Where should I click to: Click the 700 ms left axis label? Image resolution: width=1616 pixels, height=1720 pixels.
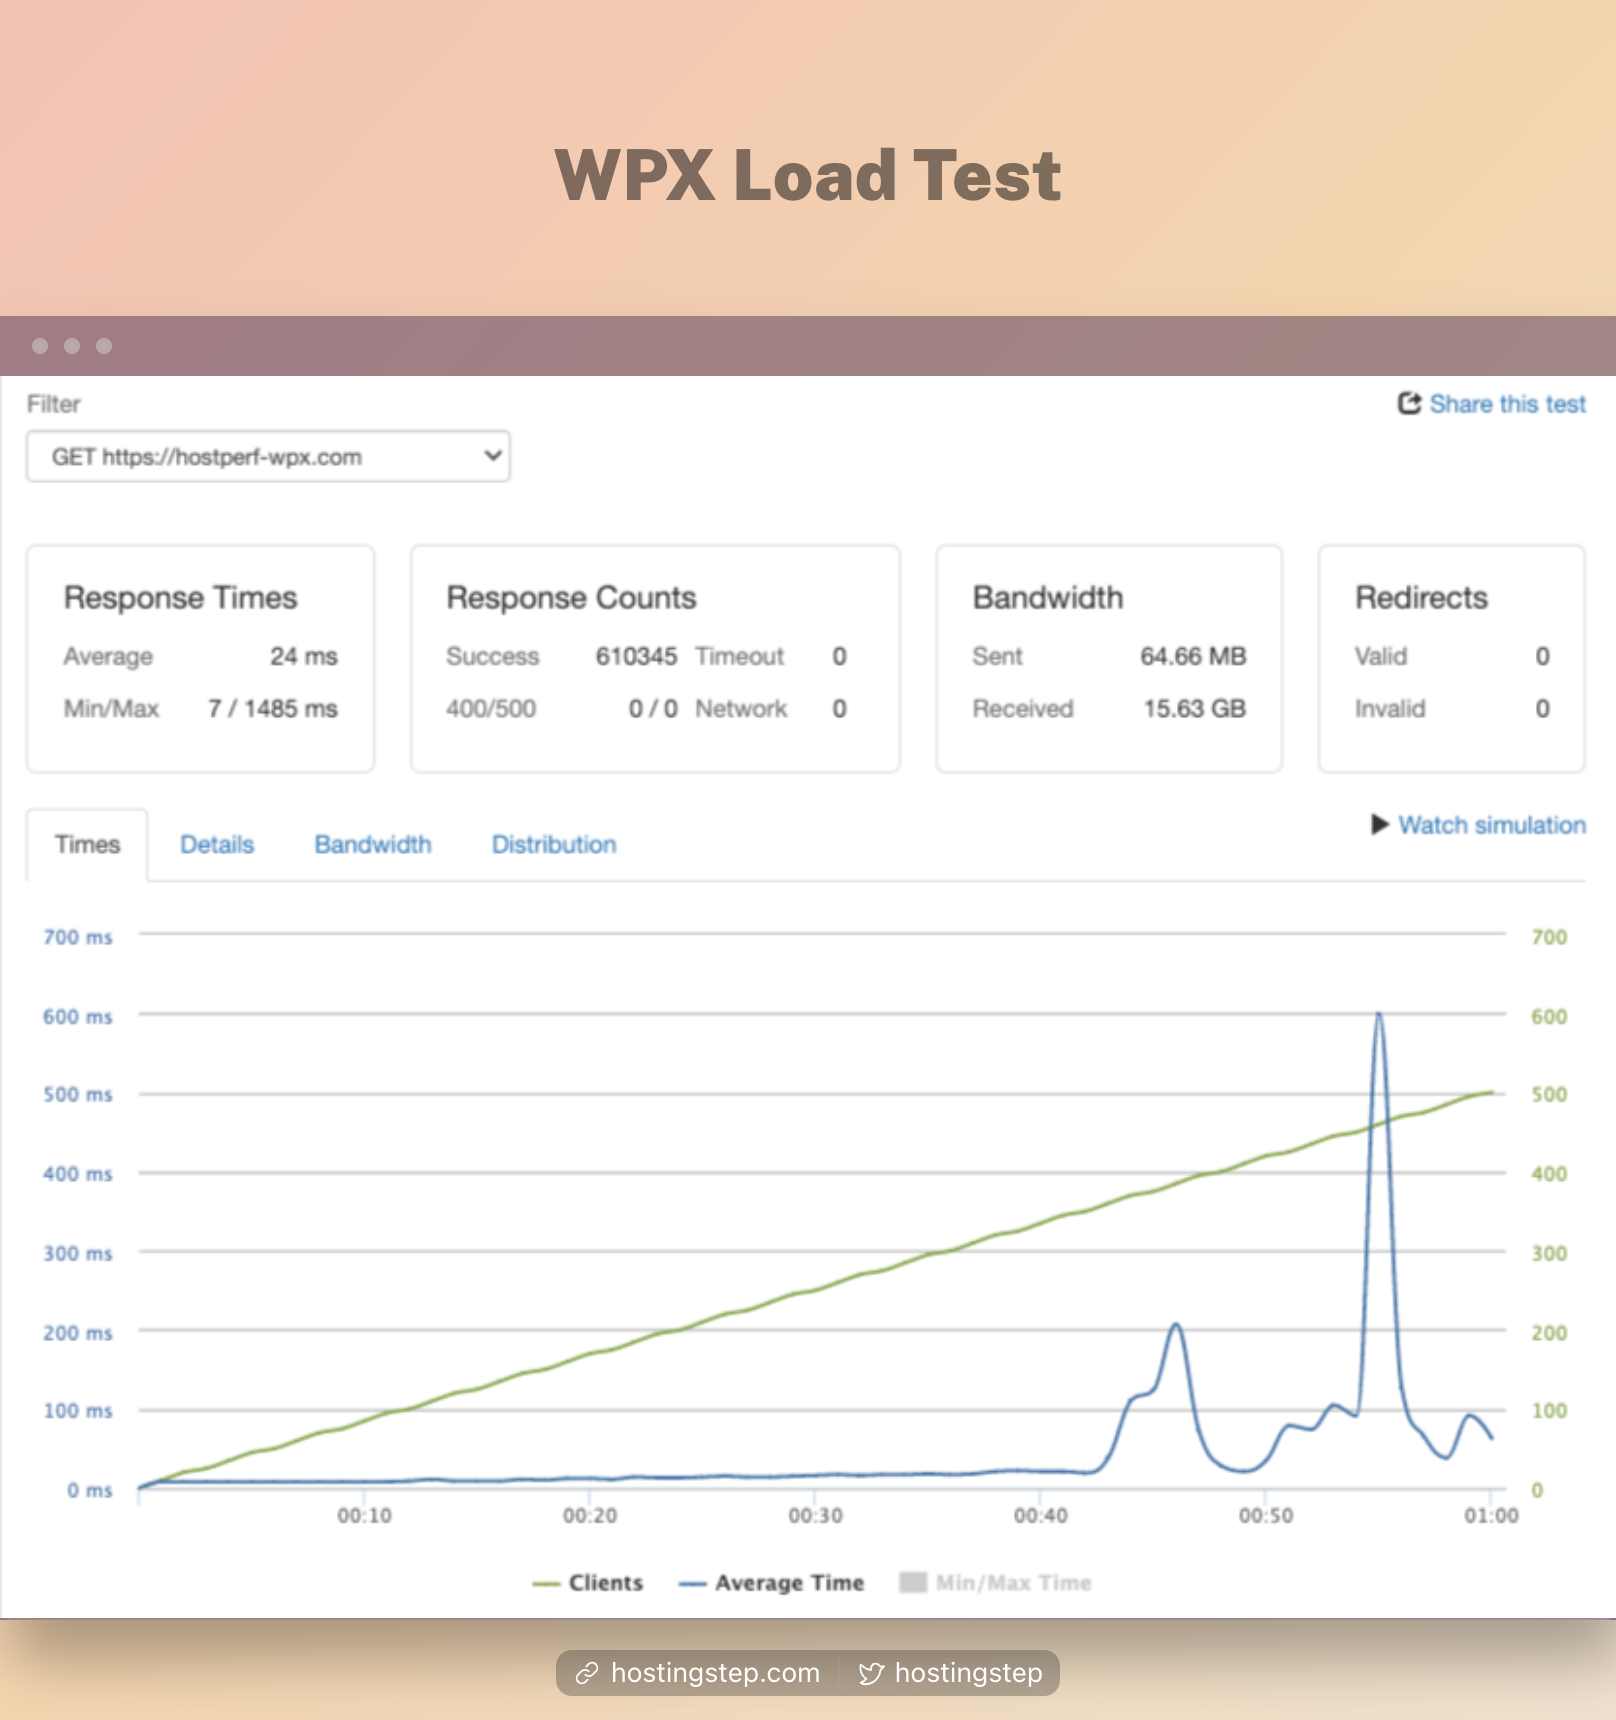point(78,937)
